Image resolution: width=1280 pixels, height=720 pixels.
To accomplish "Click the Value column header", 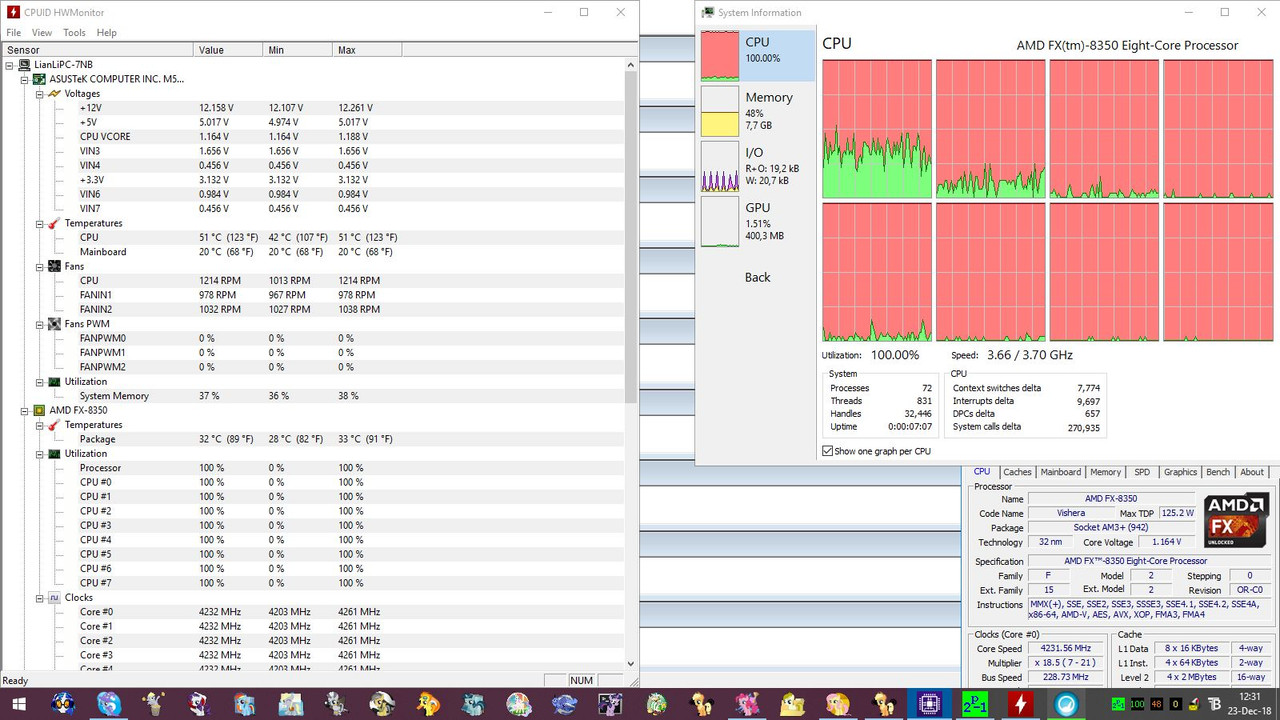I will tap(229, 49).
